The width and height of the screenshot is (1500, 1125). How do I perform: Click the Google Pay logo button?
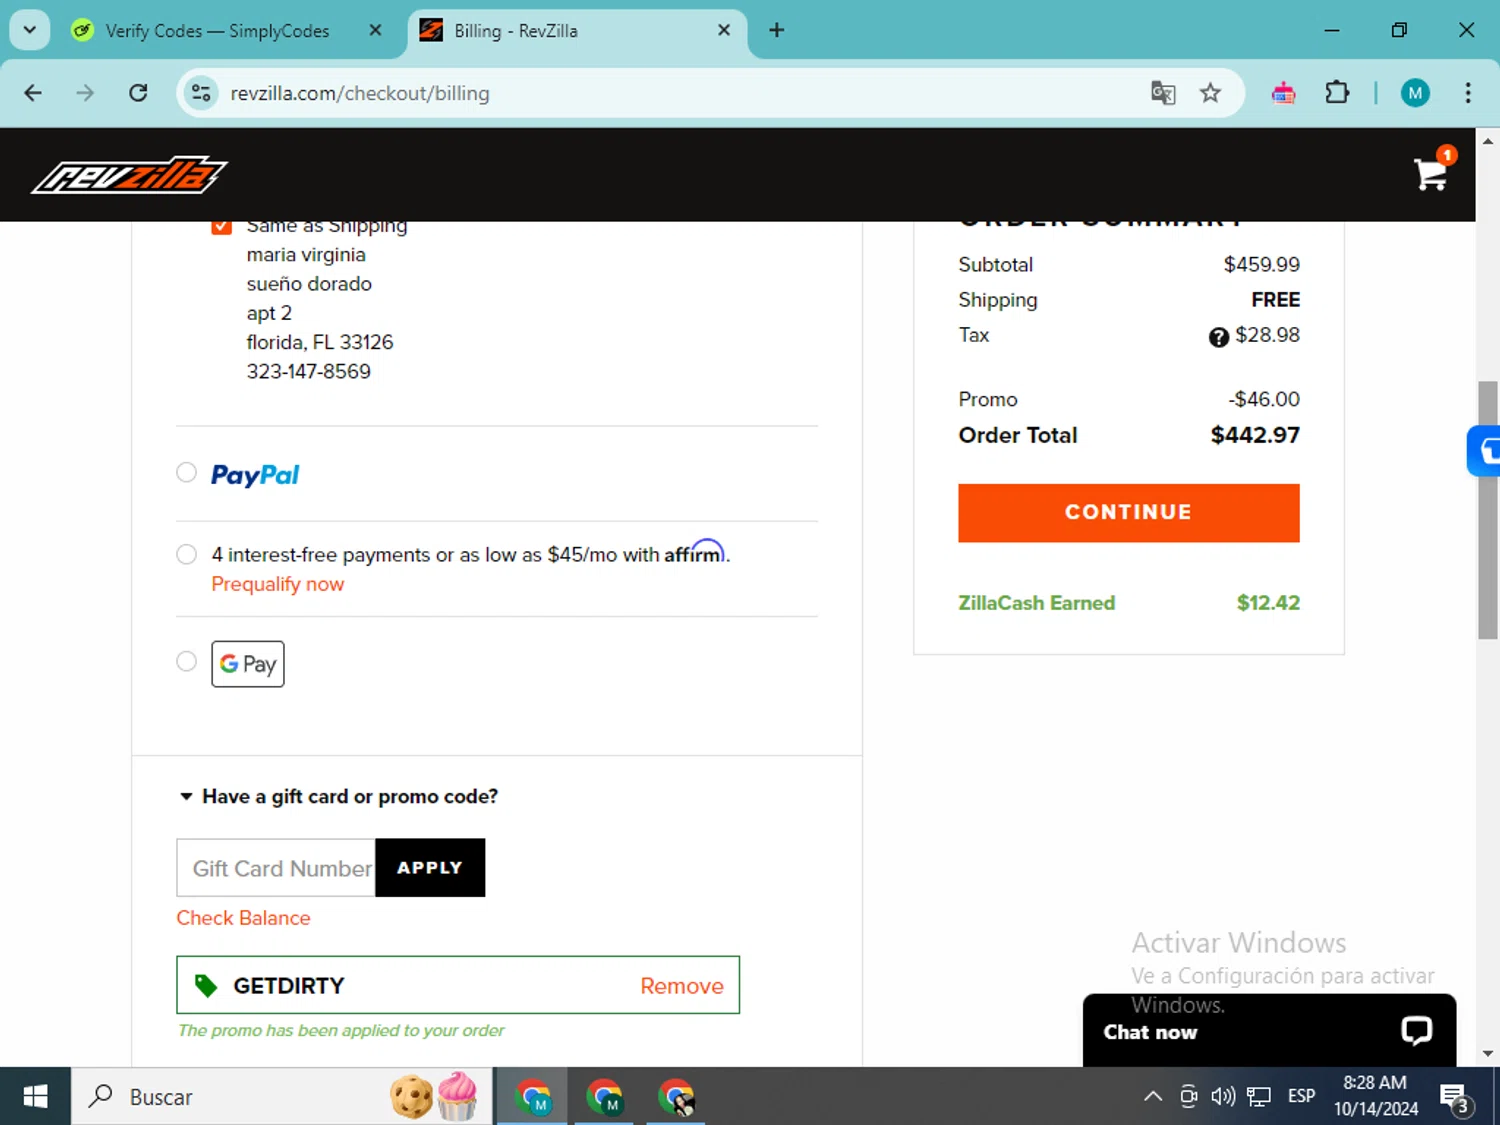coord(248,664)
